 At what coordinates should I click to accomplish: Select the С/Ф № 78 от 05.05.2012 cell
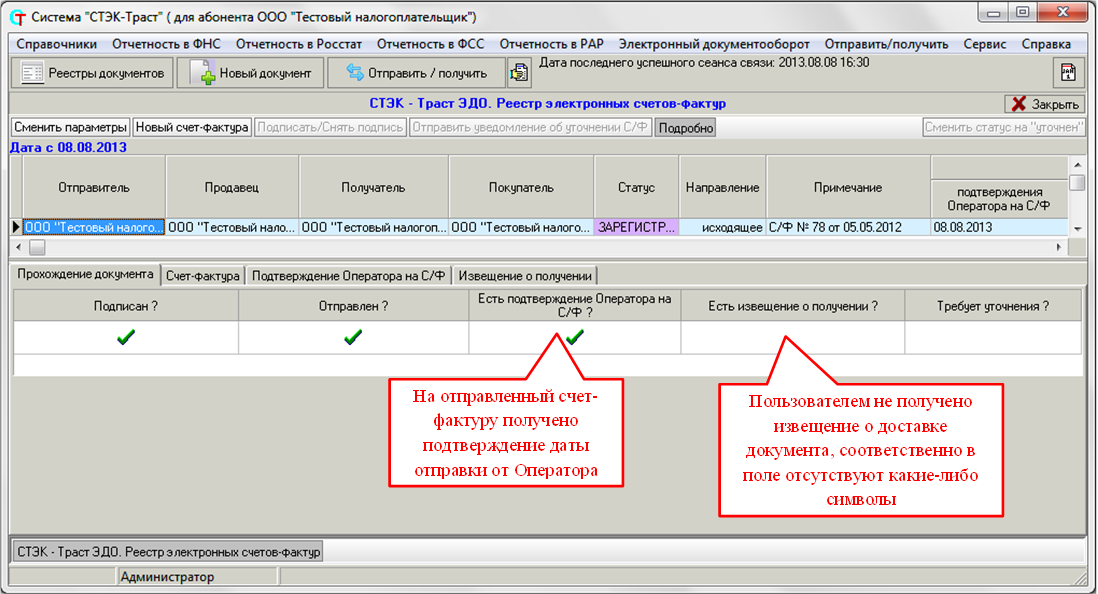click(848, 228)
